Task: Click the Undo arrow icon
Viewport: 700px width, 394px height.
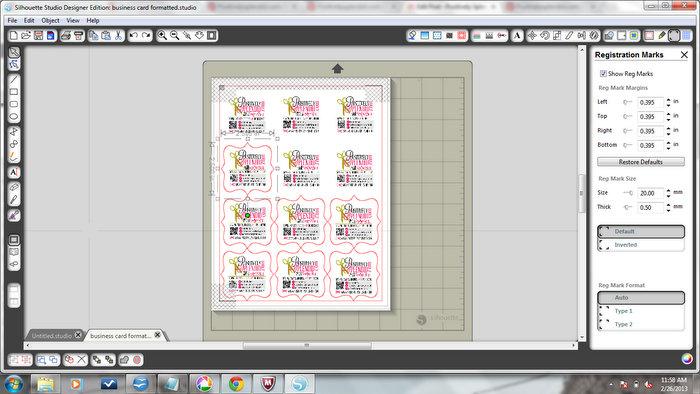Action: pyautogui.click(x=133, y=35)
